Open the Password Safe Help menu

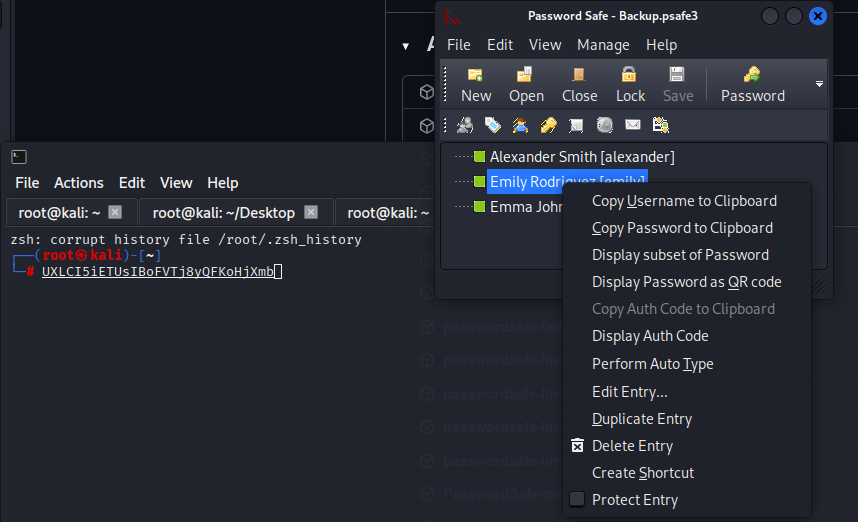[x=662, y=45]
